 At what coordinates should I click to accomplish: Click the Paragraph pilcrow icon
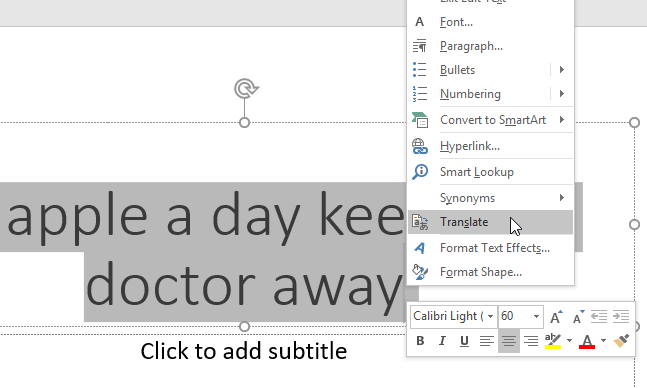click(420, 46)
